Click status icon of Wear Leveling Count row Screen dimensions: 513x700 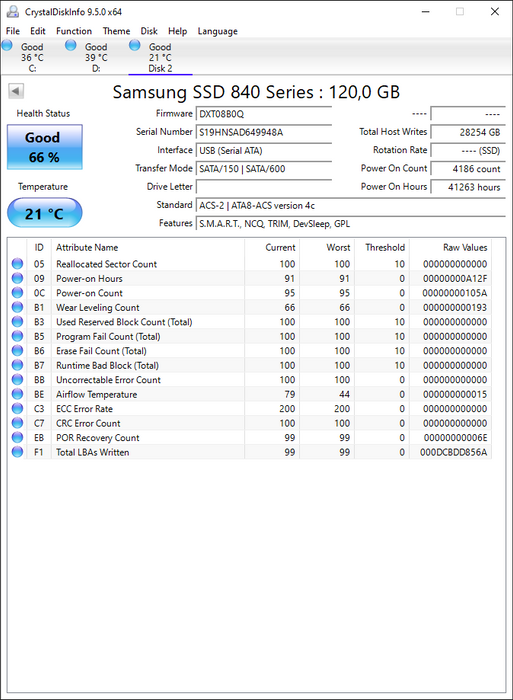click(17, 308)
